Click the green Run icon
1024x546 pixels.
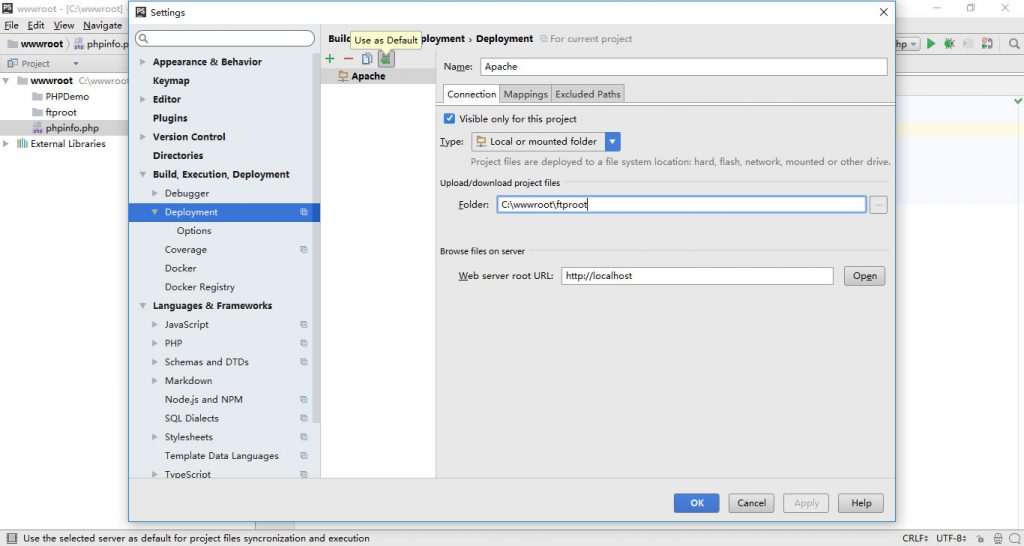(x=931, y=44)
